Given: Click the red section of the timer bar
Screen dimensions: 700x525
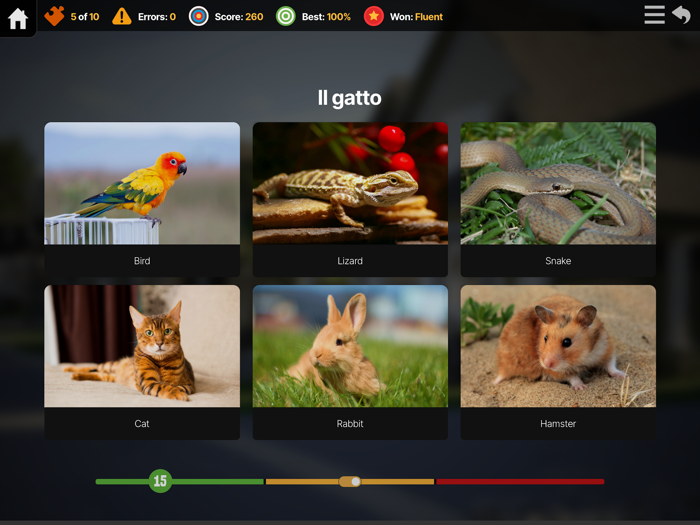Looking at the screenshot, I should pos(520,482).
